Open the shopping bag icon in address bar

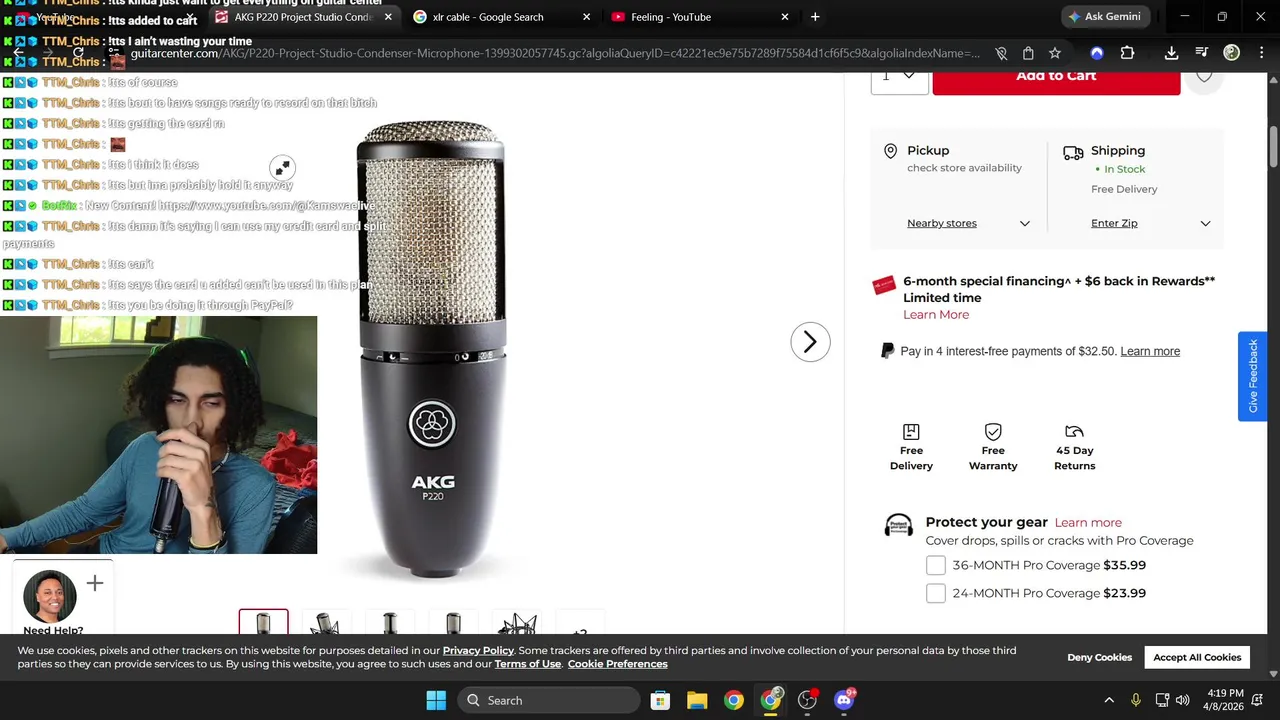[1028, 53]
